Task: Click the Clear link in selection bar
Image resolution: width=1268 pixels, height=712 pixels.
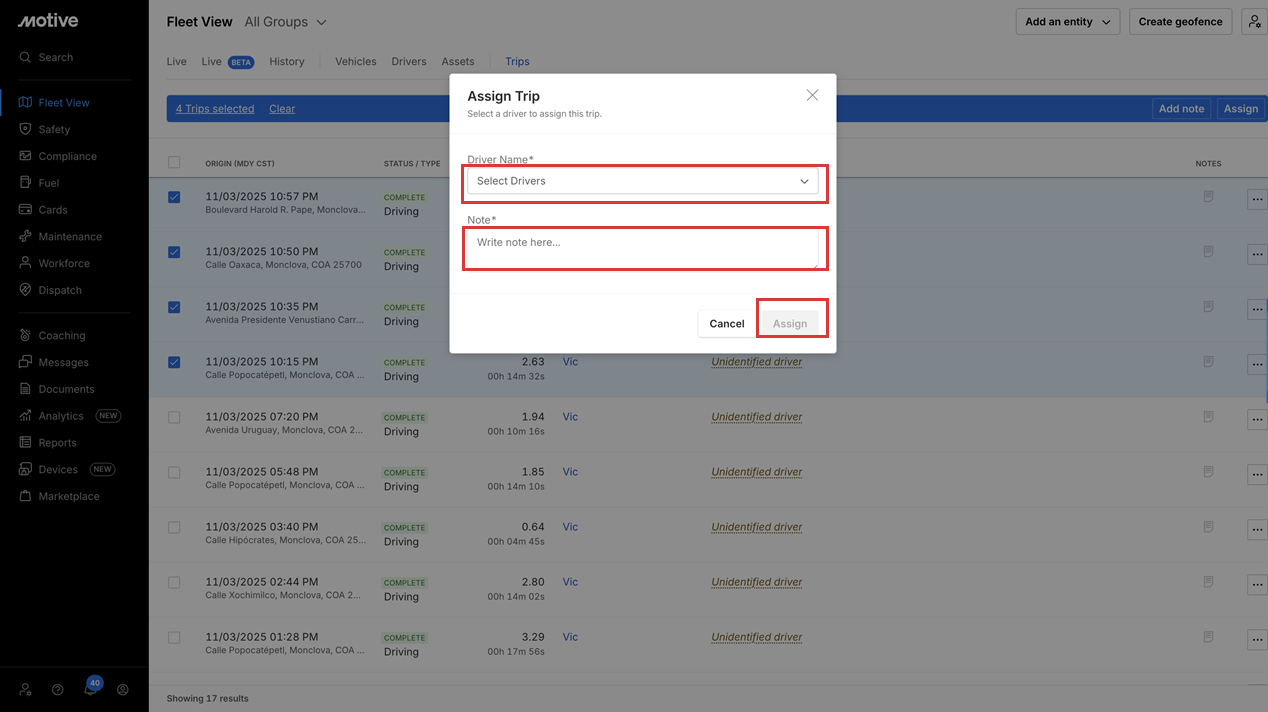Action: point(282,109)
